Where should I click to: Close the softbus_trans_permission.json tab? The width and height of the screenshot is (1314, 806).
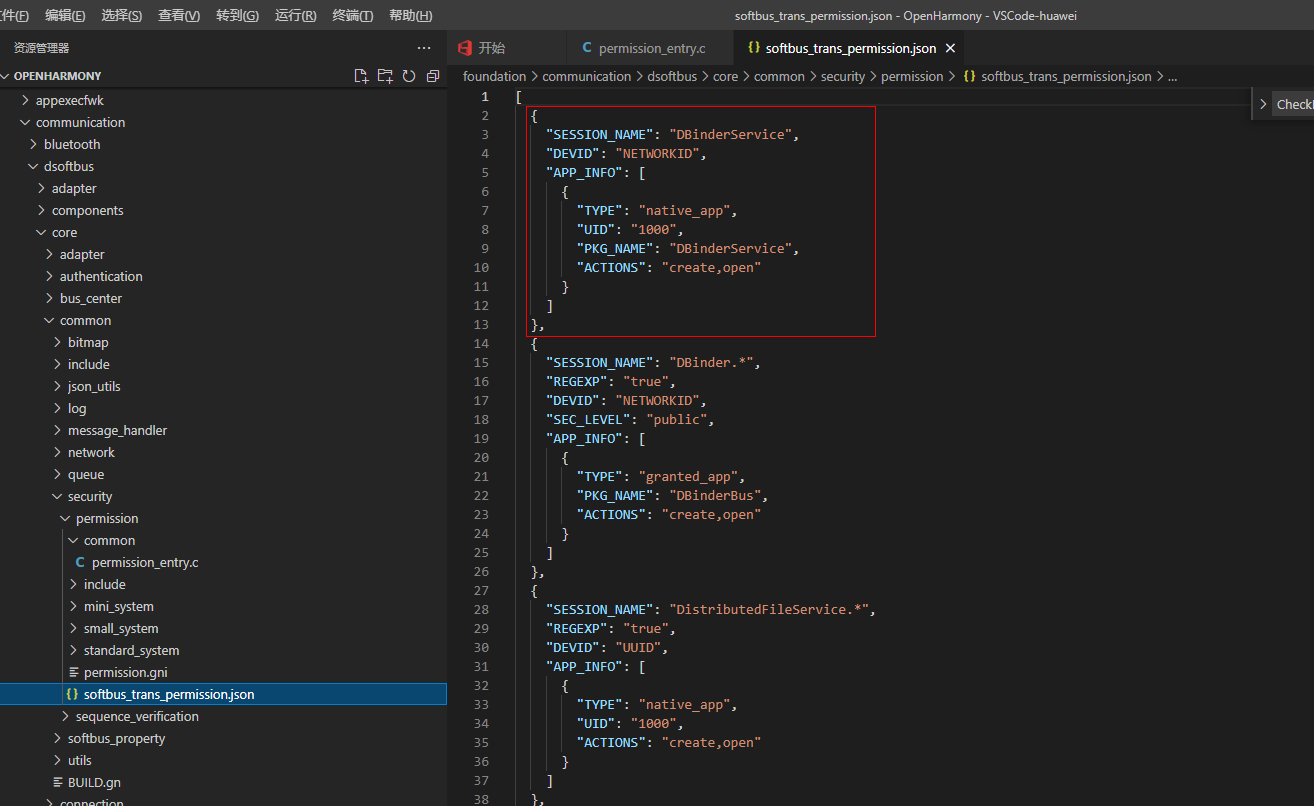(950, 48)
